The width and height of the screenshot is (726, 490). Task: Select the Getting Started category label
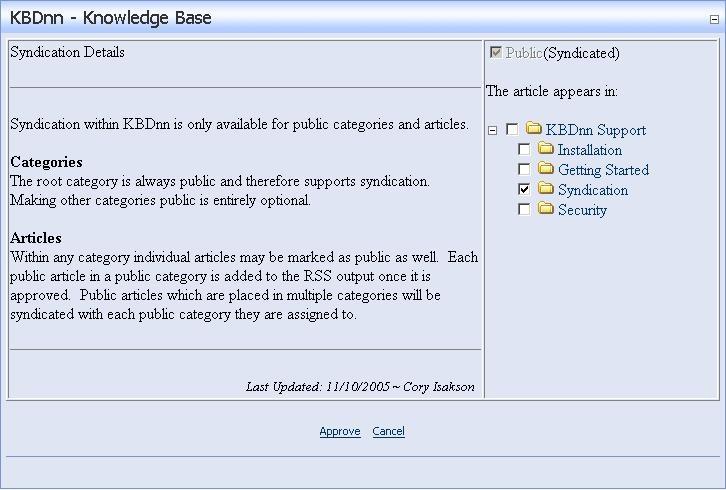click(603, 170)
